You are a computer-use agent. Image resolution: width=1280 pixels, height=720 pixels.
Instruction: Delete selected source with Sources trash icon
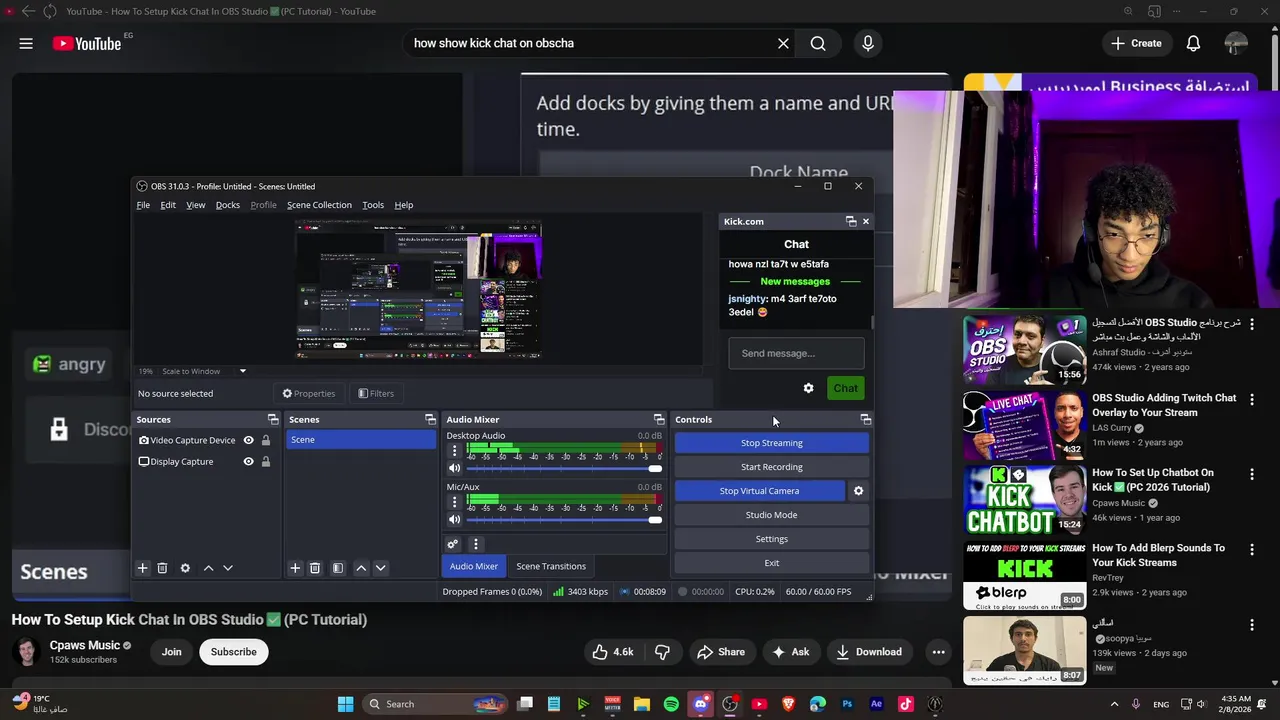pyautogui.click(x=162, y=568)
